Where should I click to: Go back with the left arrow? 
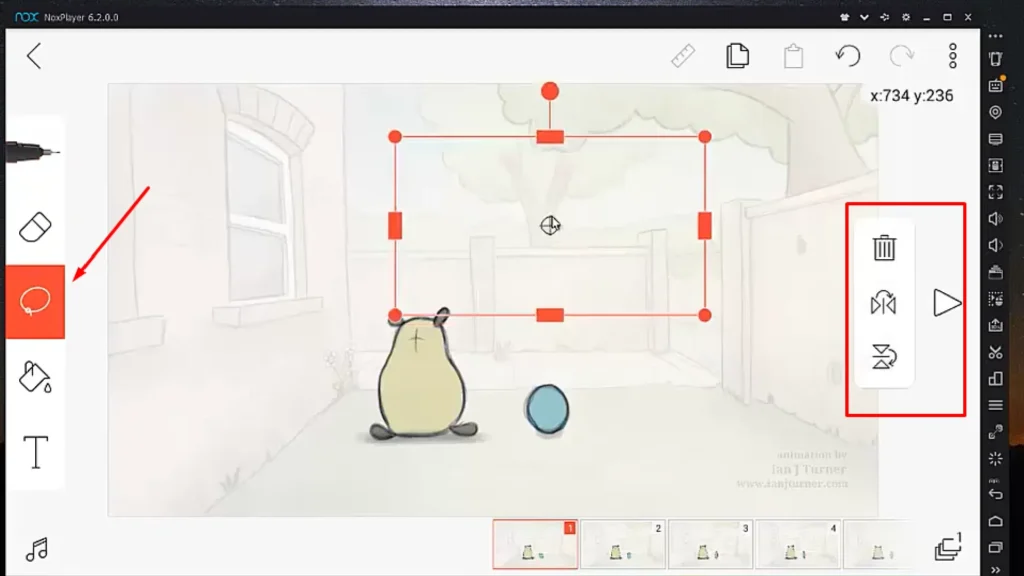[34, 56]
